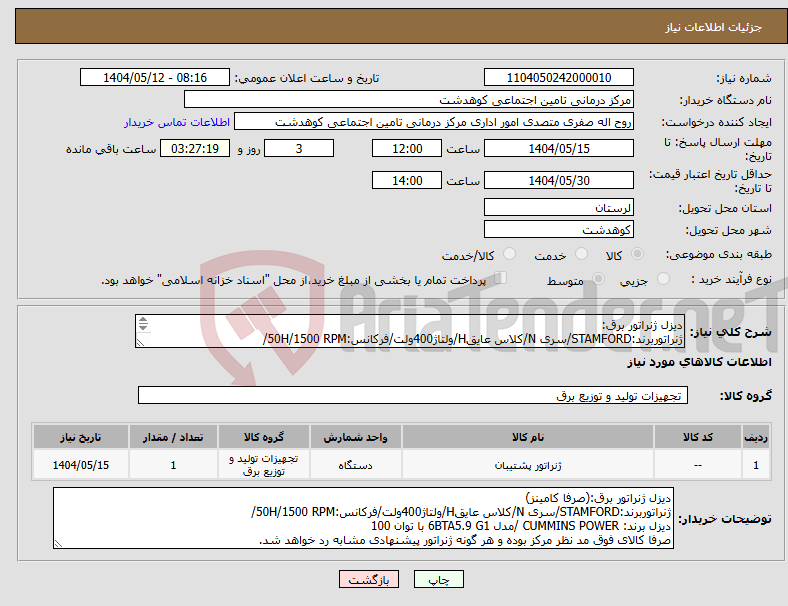Click the تاریخ نیاز column header

tap(81, 437)
